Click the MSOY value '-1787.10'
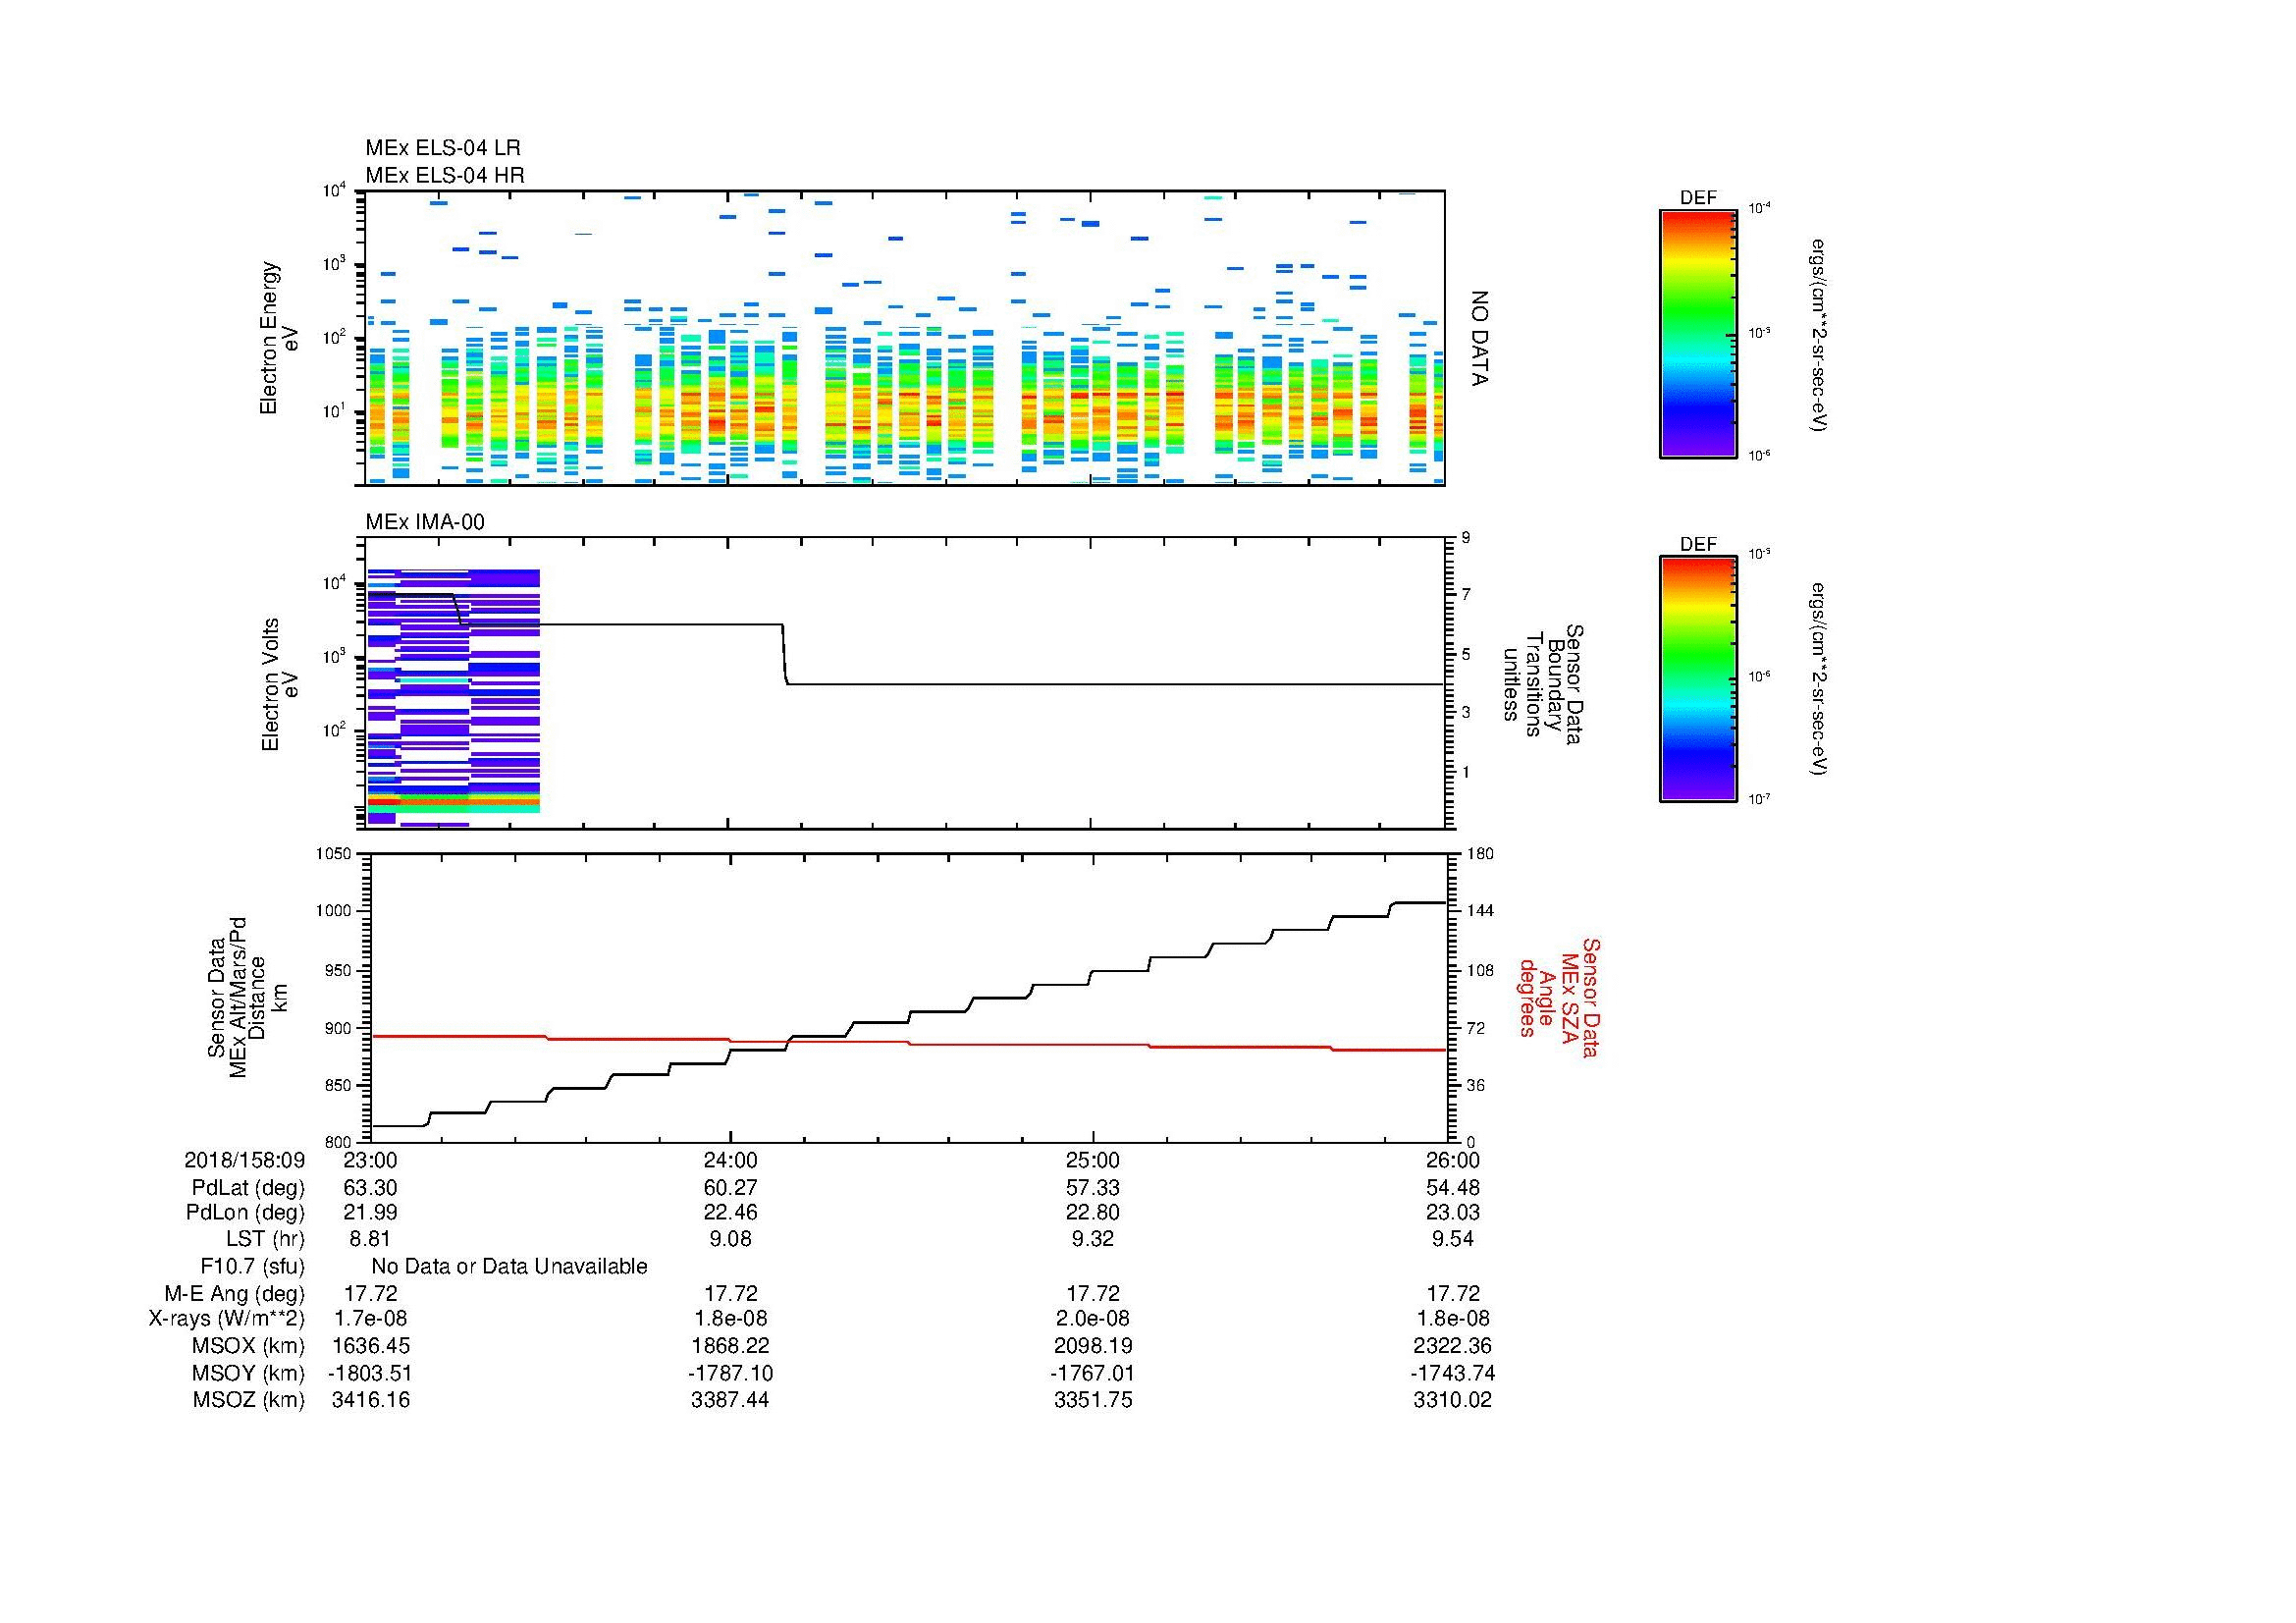Screen dimensions: 2296x1623 click(731, 1374)
